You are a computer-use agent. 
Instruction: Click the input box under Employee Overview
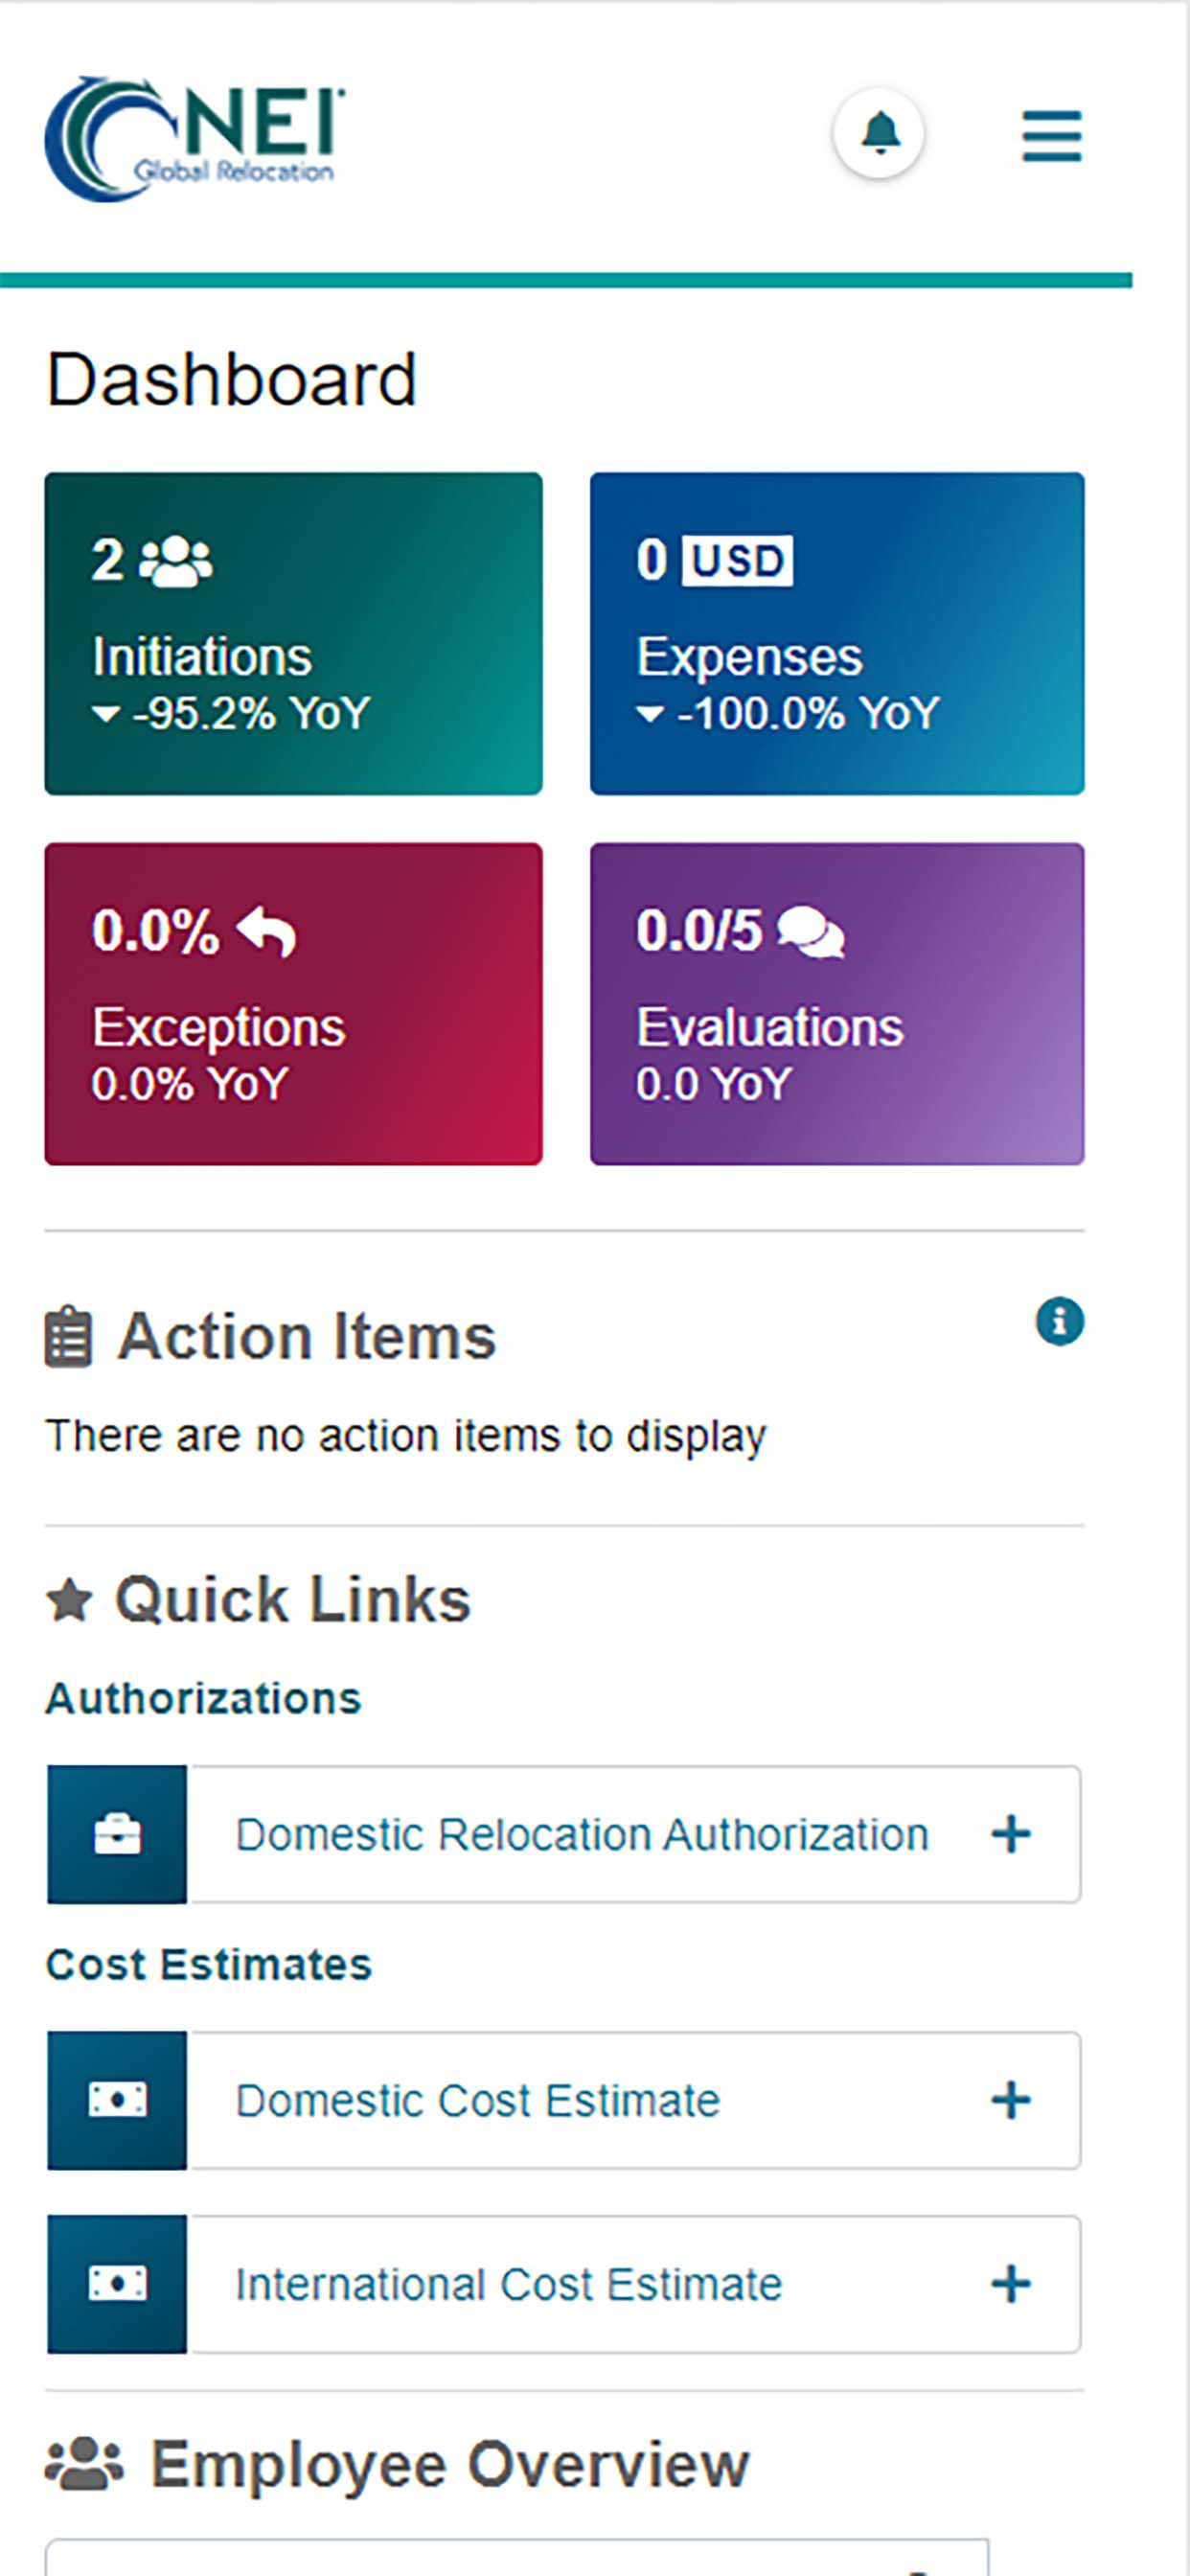point(517,2556)
